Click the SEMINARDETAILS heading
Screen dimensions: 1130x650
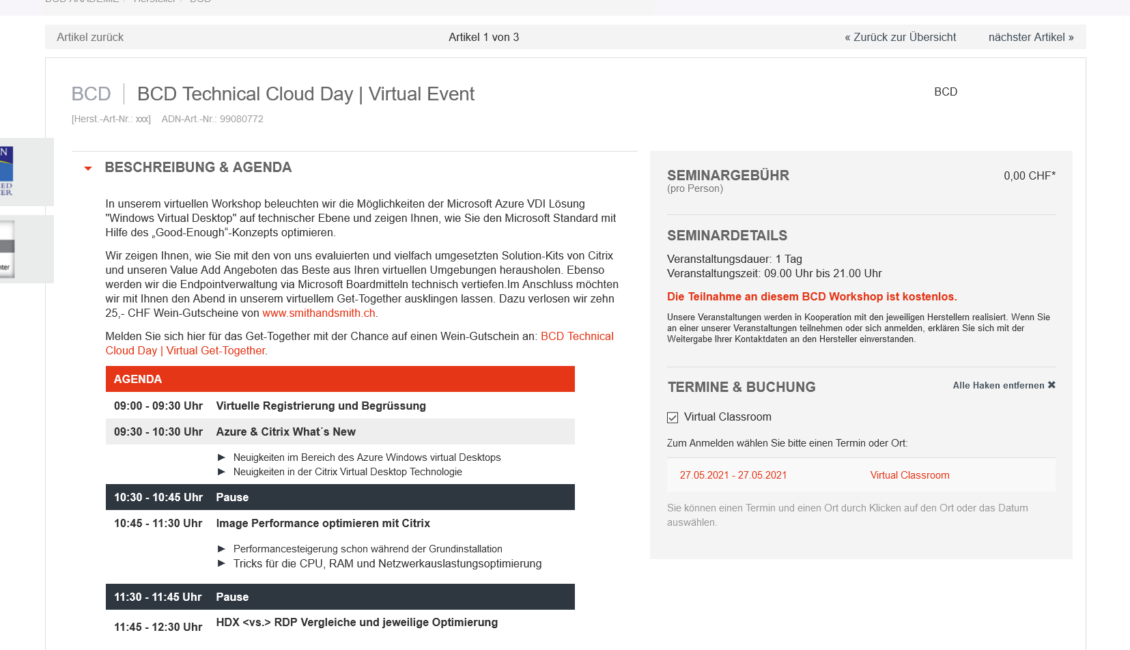pos(726,236)
